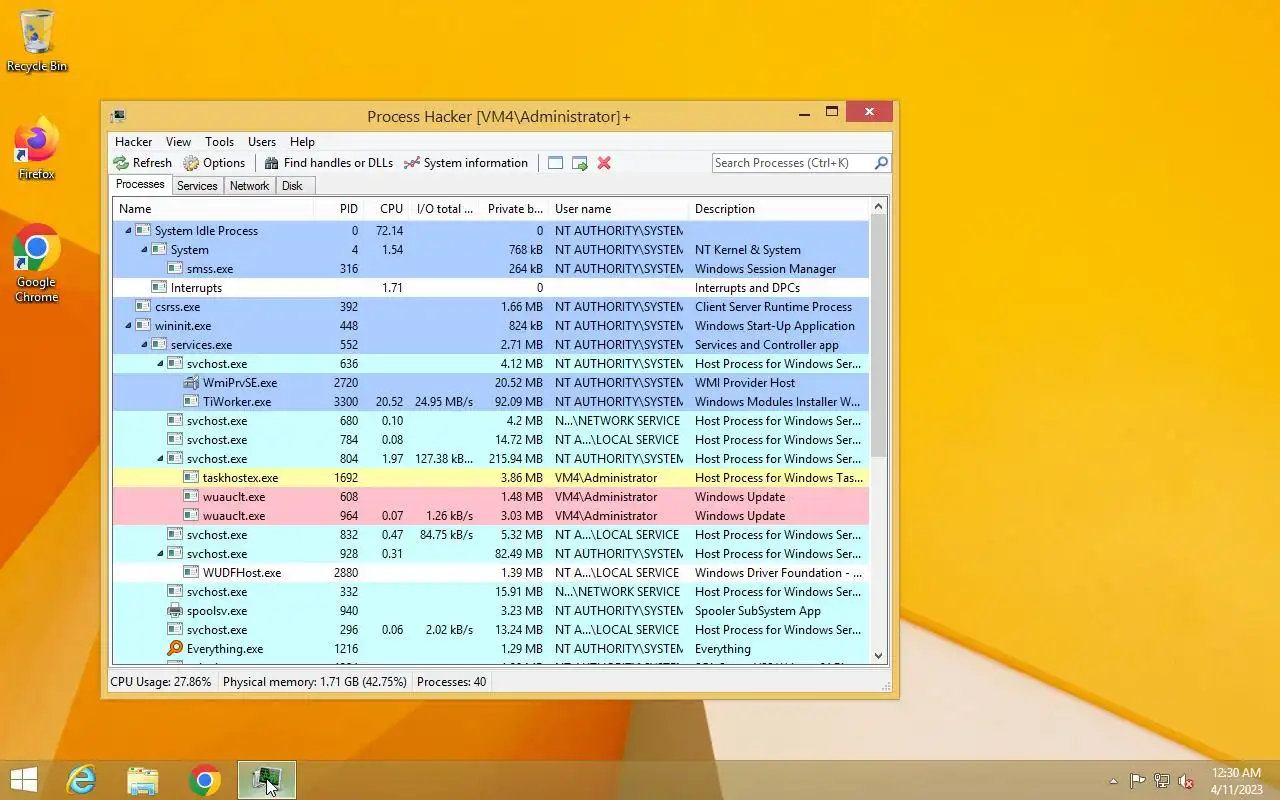Image resolution: width=1280 pixels, height=800 pixels.
Task: Click the Process Hacker taskbar button
Action: click(267, 780)
